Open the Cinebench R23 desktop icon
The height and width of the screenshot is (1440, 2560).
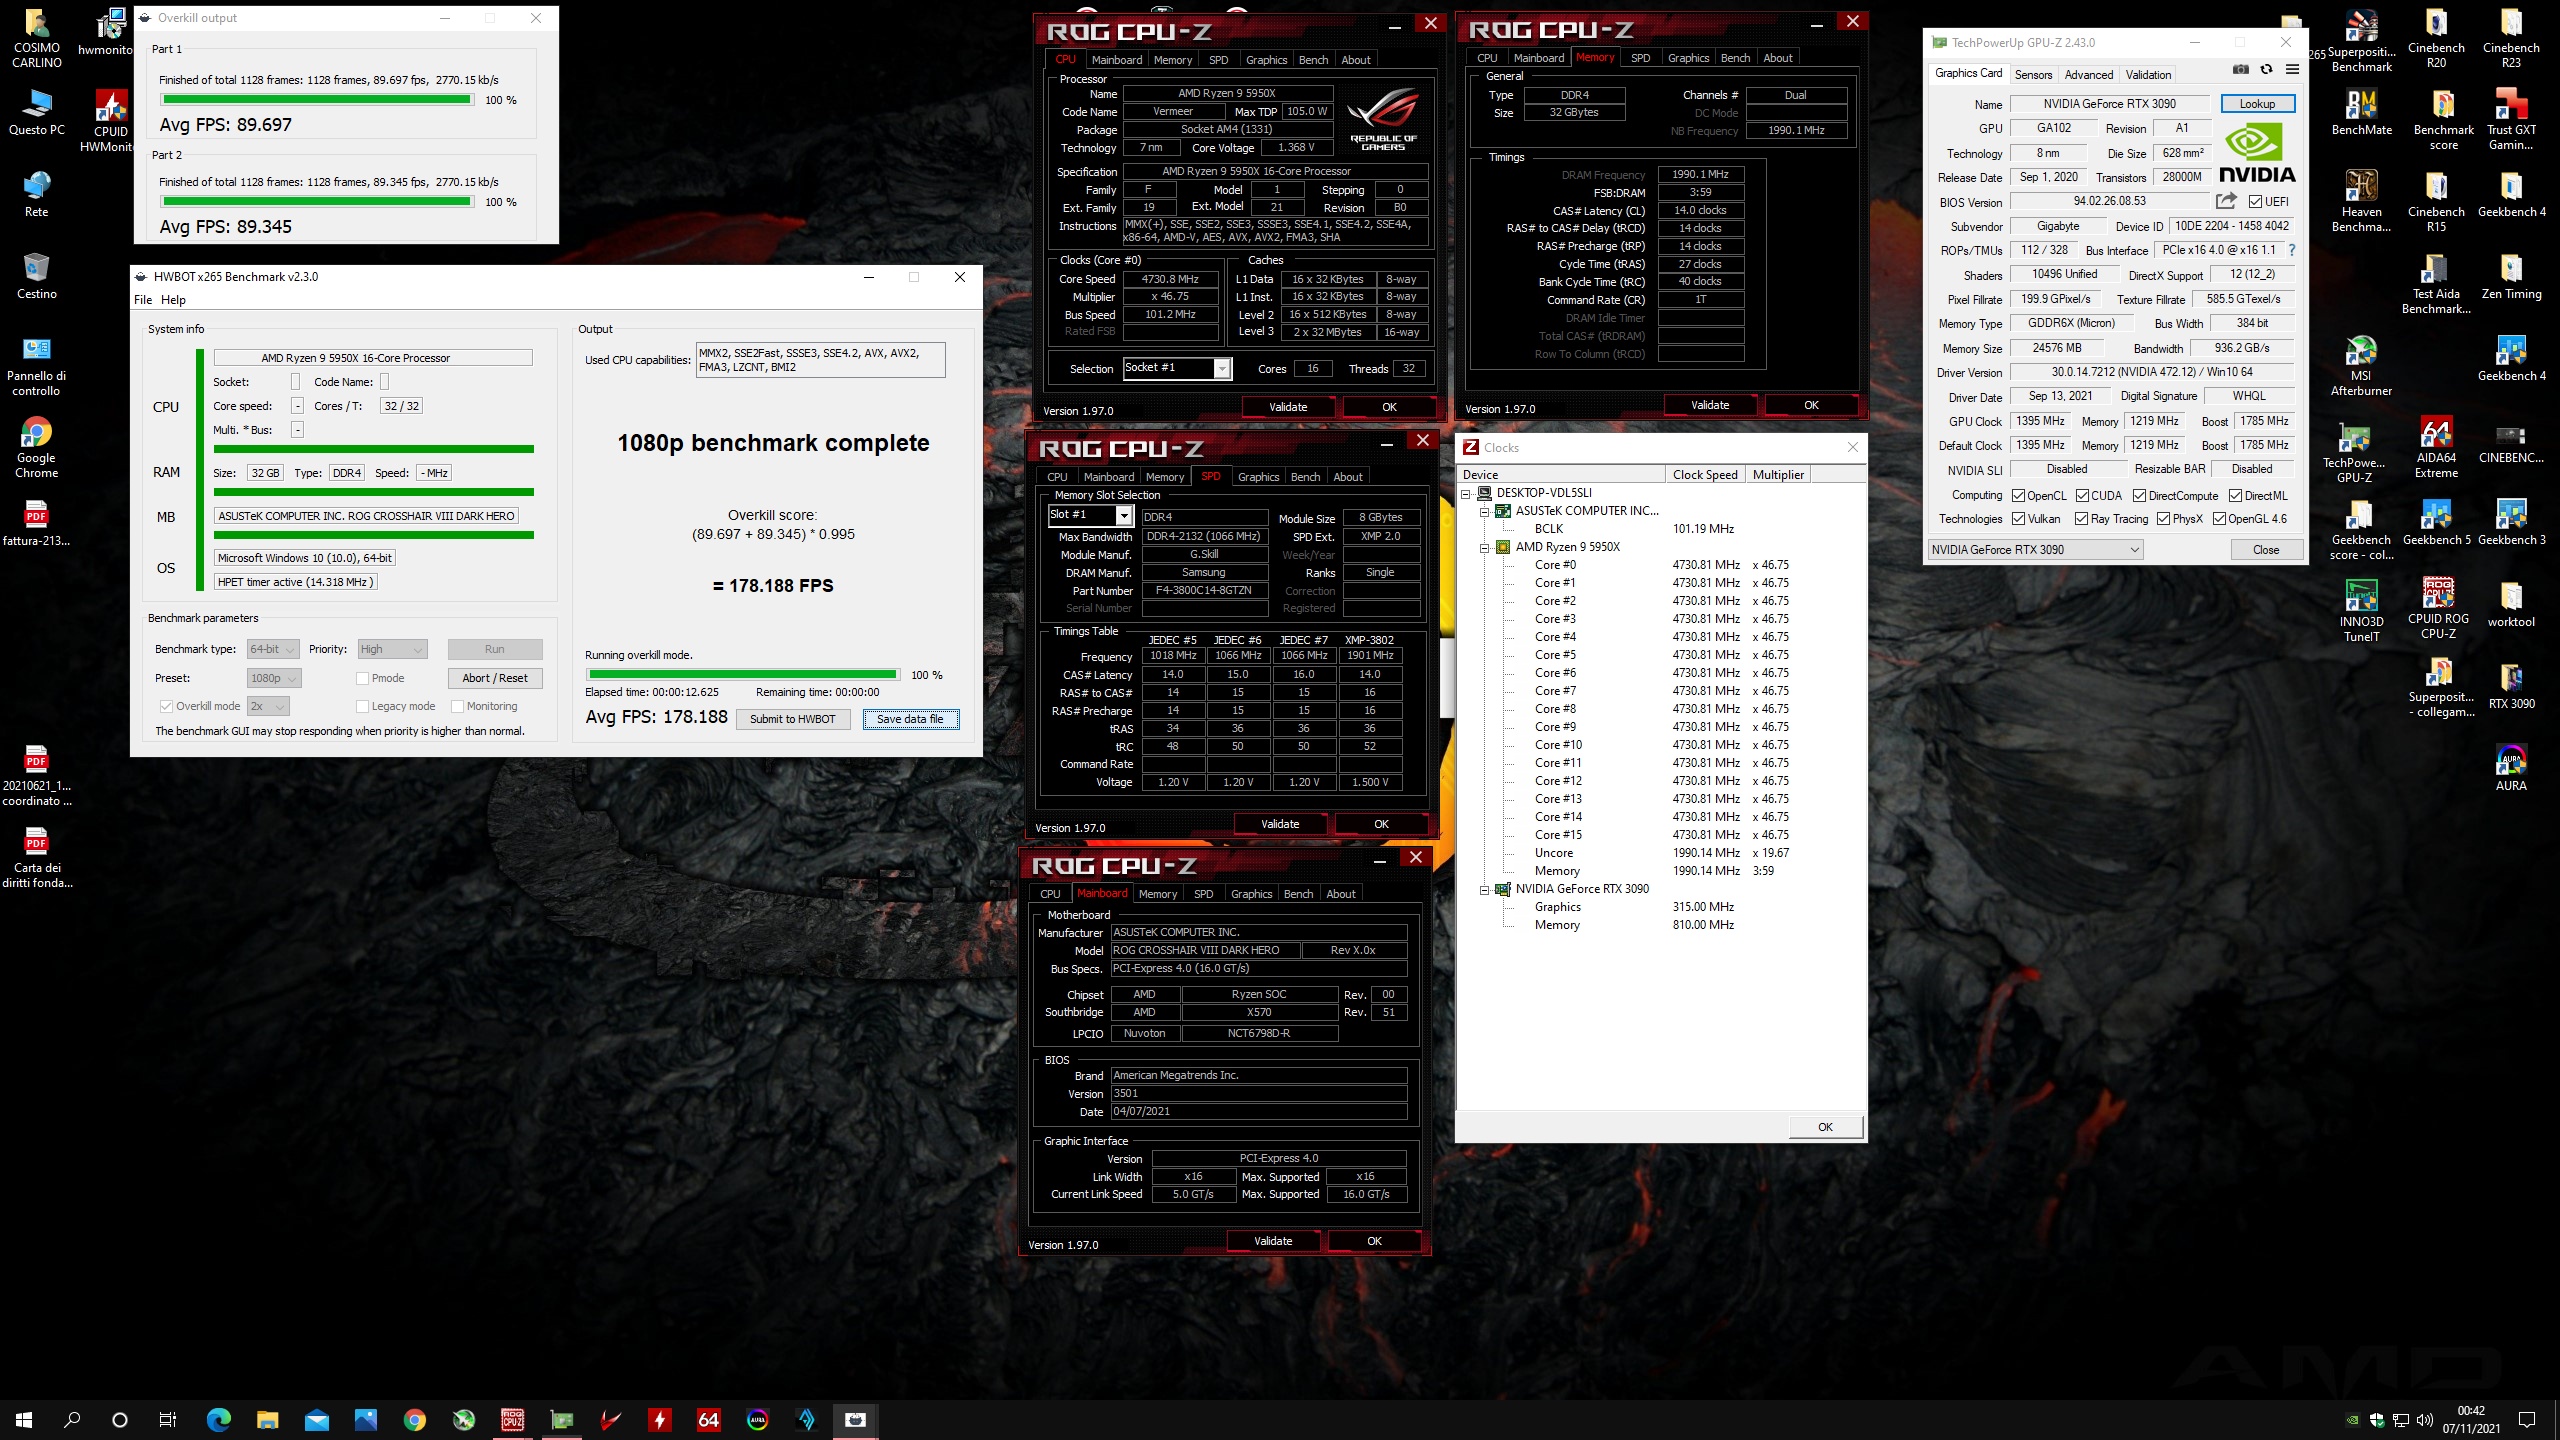[x=2511, y=40]
